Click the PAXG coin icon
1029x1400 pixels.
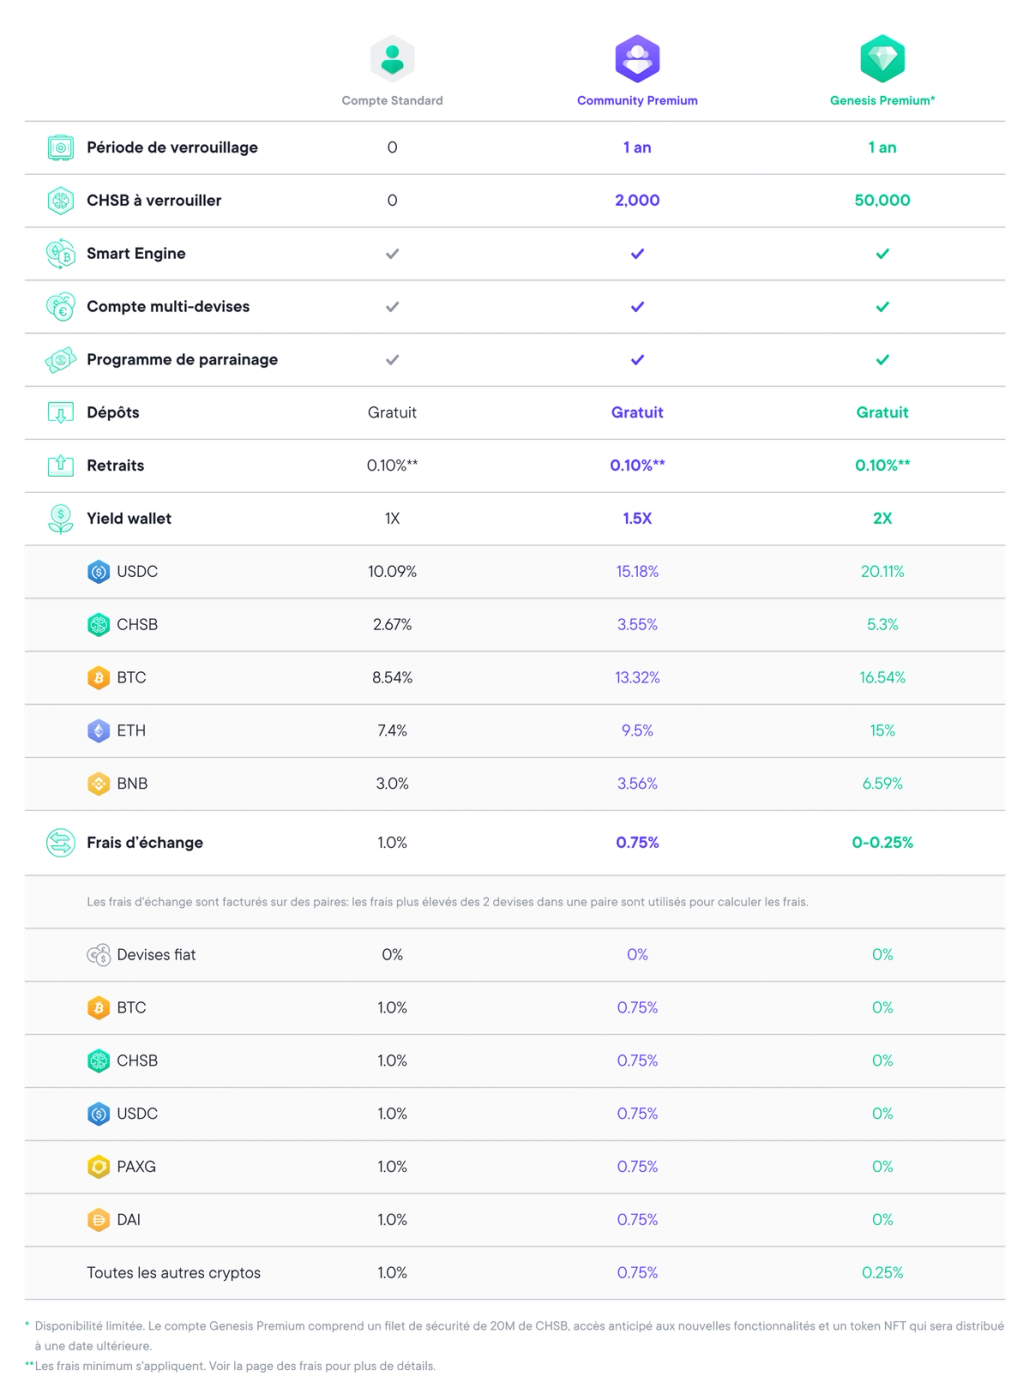click(98, 1167)
